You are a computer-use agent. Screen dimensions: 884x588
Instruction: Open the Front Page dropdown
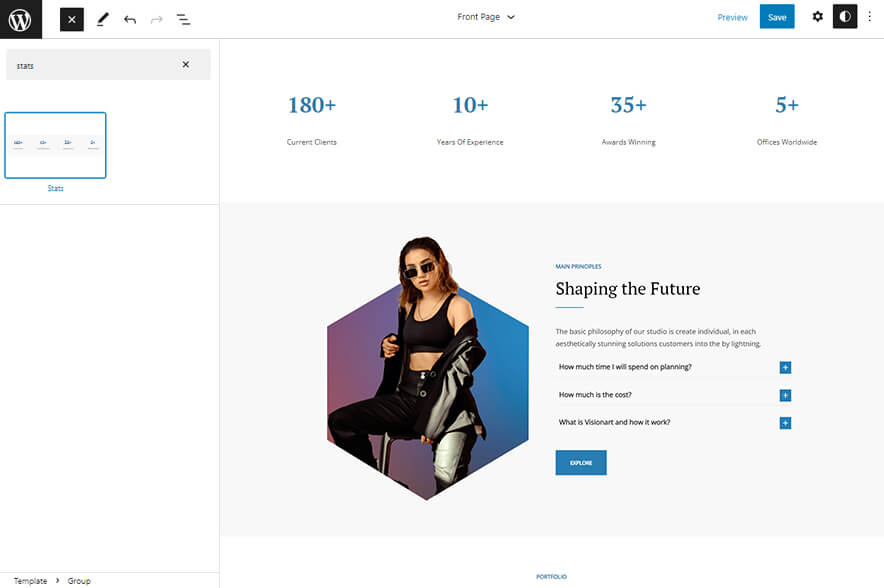click(x=486, y=17)
